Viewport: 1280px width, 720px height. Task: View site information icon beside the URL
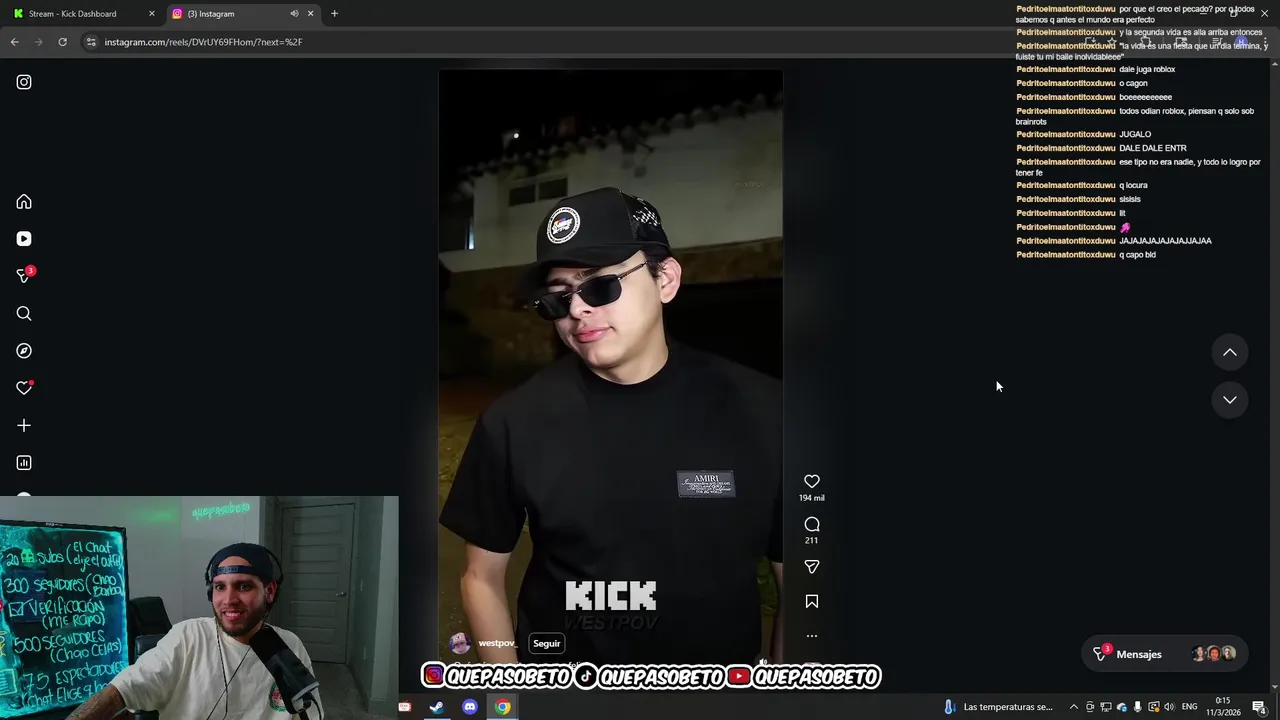91,42
